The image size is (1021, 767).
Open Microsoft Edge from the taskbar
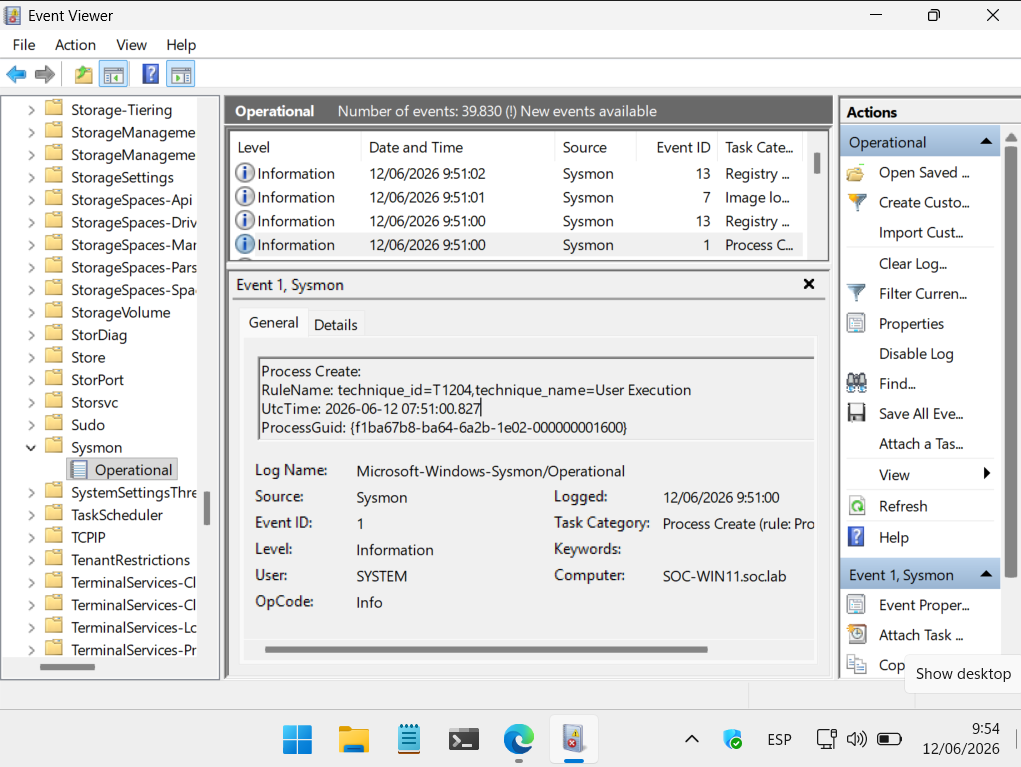coord(519,740)
